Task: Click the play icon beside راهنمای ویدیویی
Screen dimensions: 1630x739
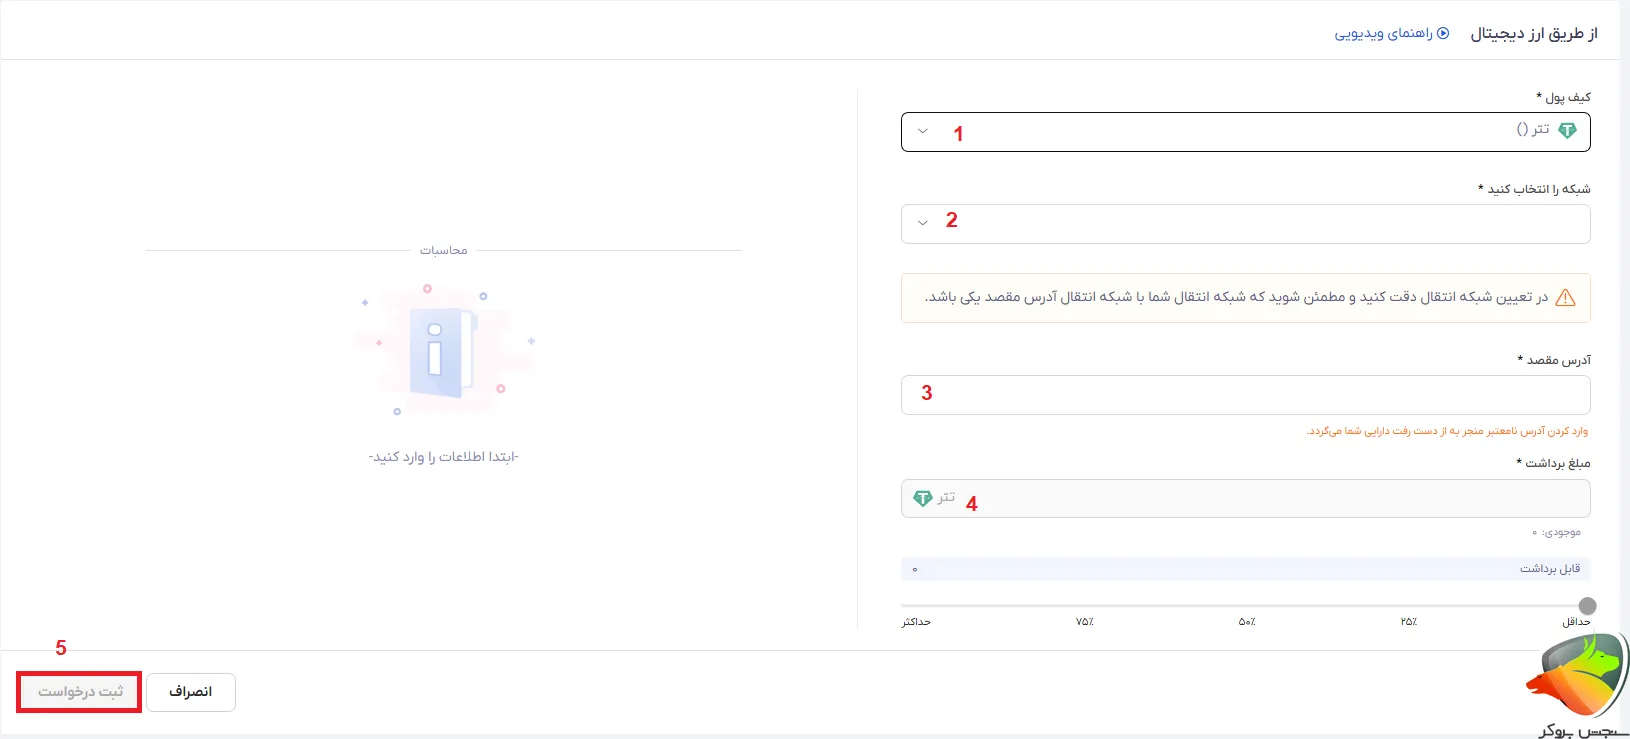Action: [x=1443, y=33]
